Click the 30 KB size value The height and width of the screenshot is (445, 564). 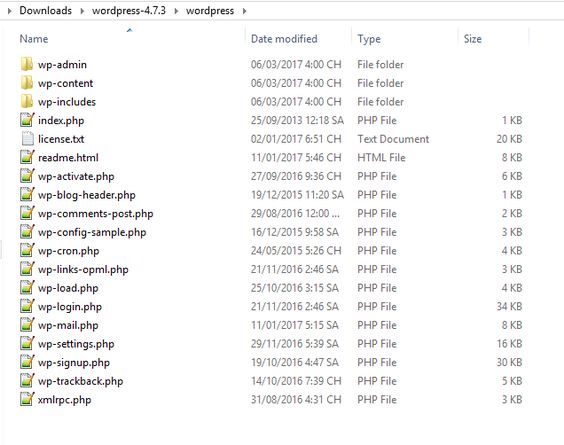click(509, 363)
